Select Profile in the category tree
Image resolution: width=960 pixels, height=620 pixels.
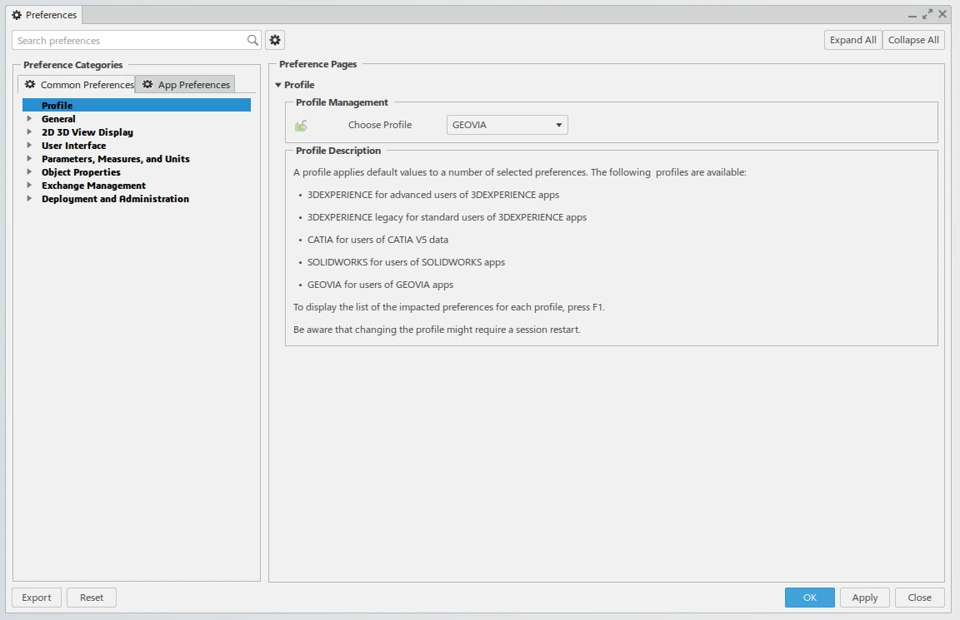[57, 105]
